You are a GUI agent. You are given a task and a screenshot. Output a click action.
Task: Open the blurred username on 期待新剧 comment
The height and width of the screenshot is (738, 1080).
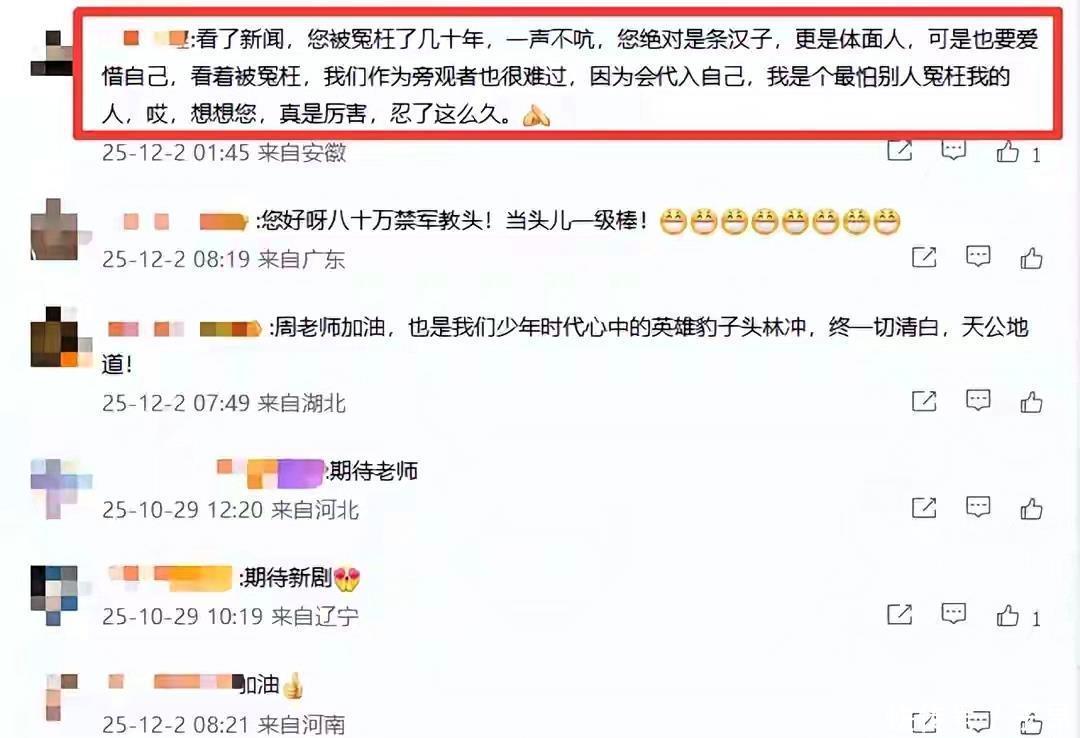[171, 577]
